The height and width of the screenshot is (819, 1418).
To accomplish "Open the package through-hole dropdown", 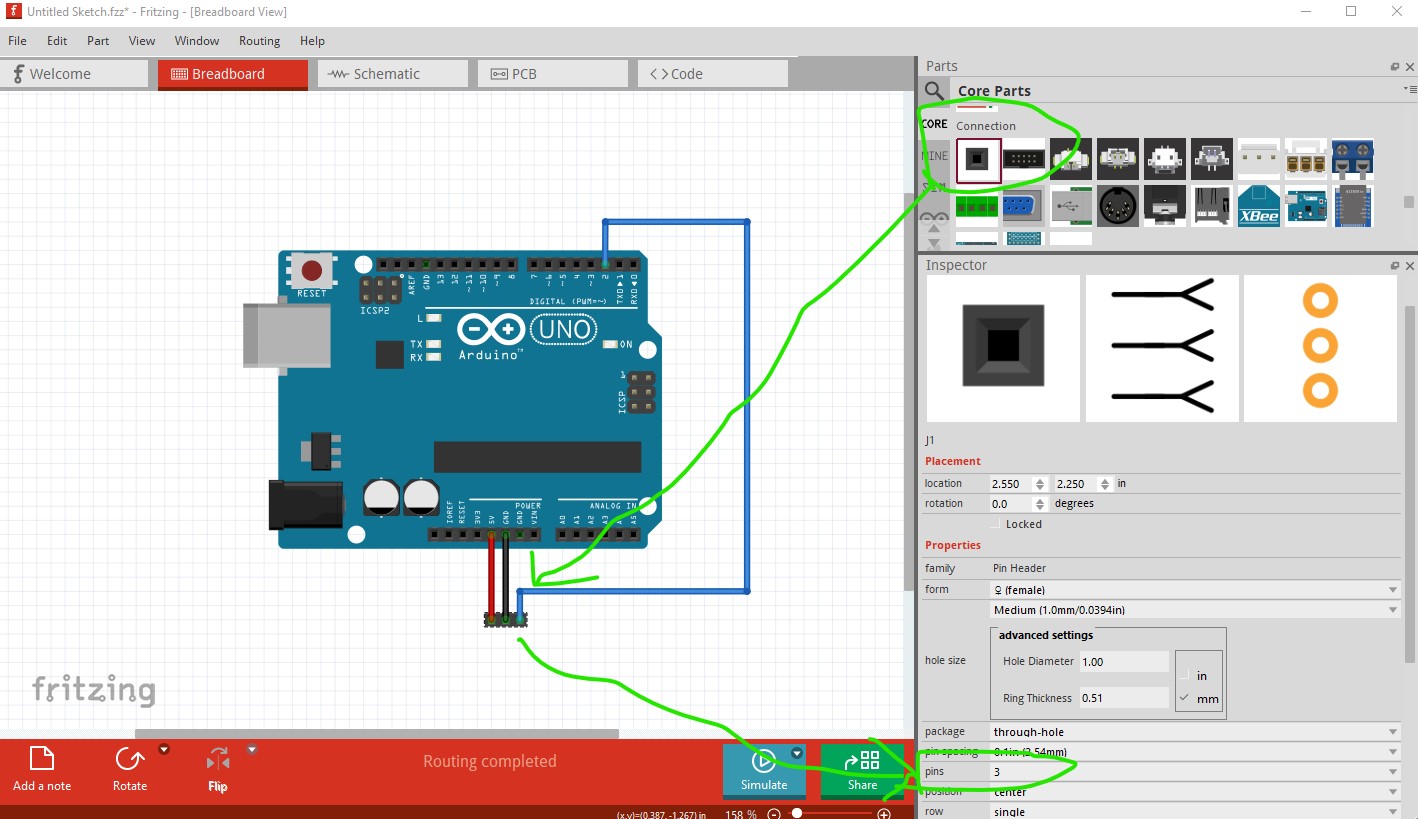I will (1195, 732).
